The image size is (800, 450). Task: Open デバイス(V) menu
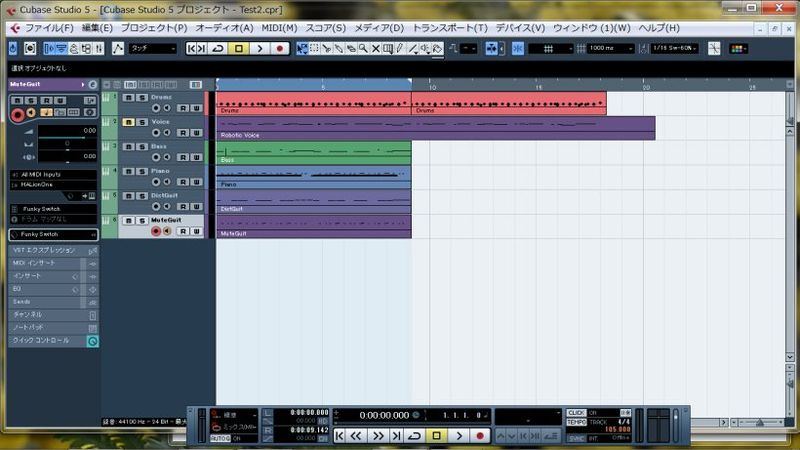[520, 28]
